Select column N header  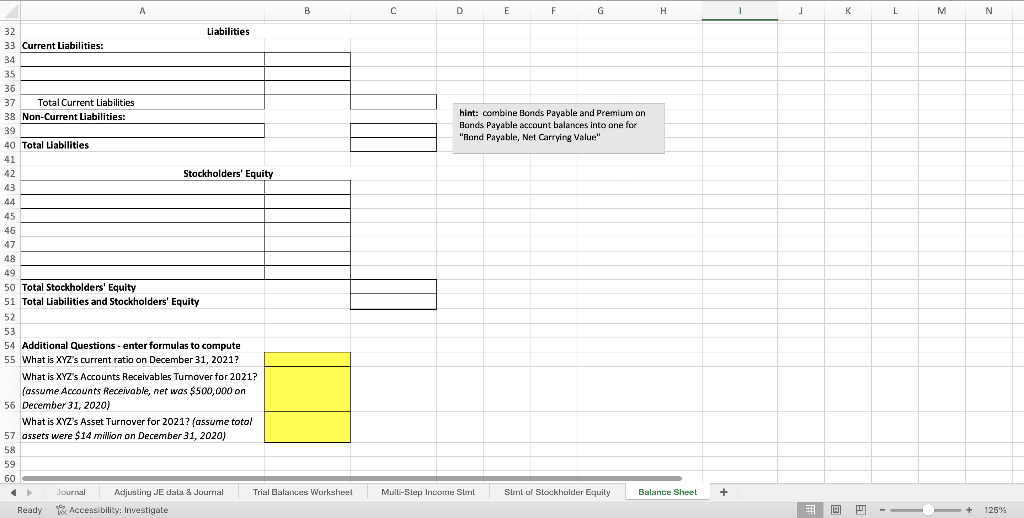pyautogui.click(x=988, y=10)
